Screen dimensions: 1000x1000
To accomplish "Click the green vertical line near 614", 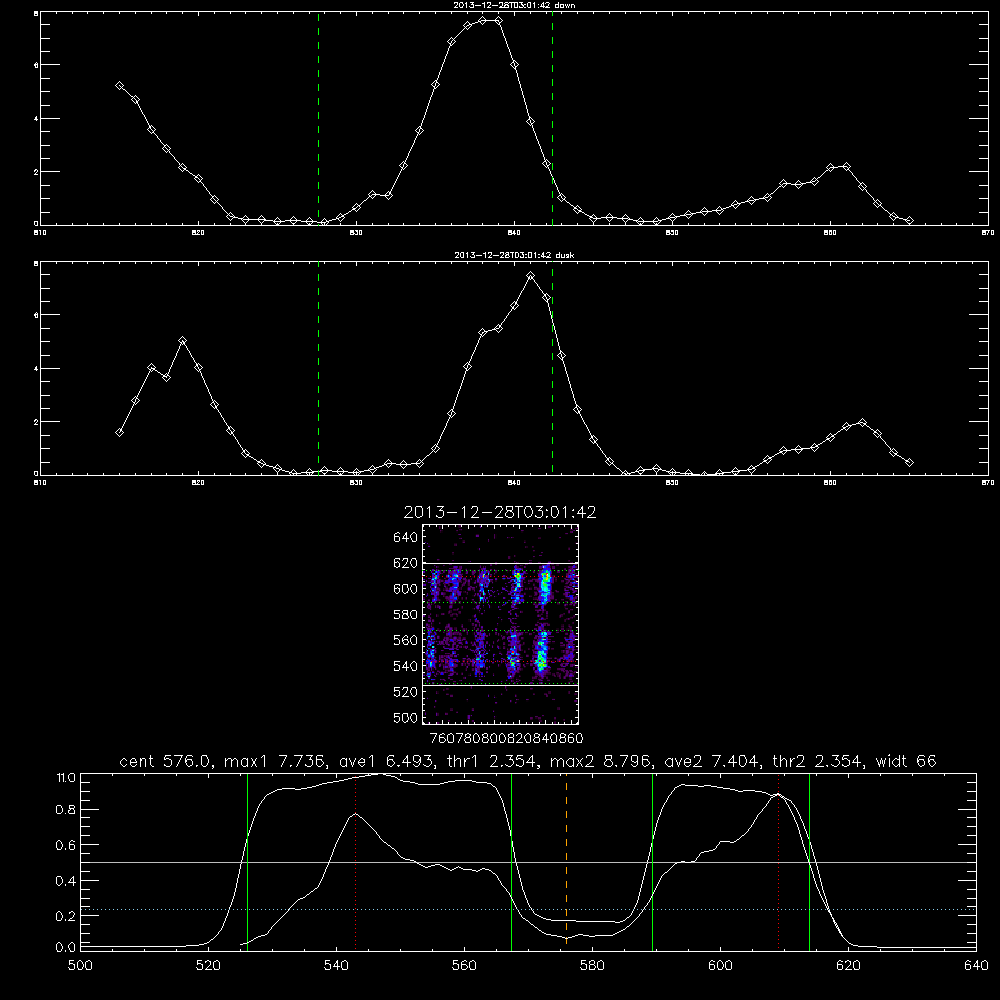I will click(x=809, y=861).
